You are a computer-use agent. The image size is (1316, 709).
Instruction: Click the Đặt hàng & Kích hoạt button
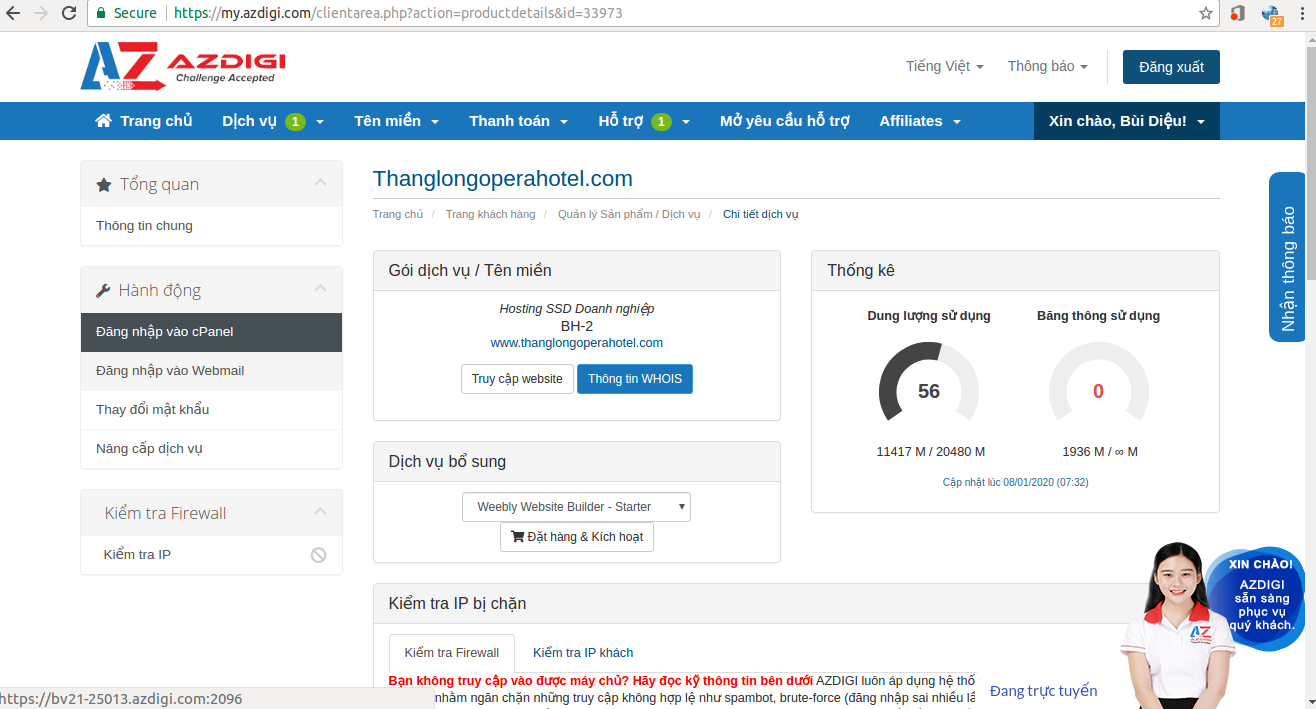point(577,537)
